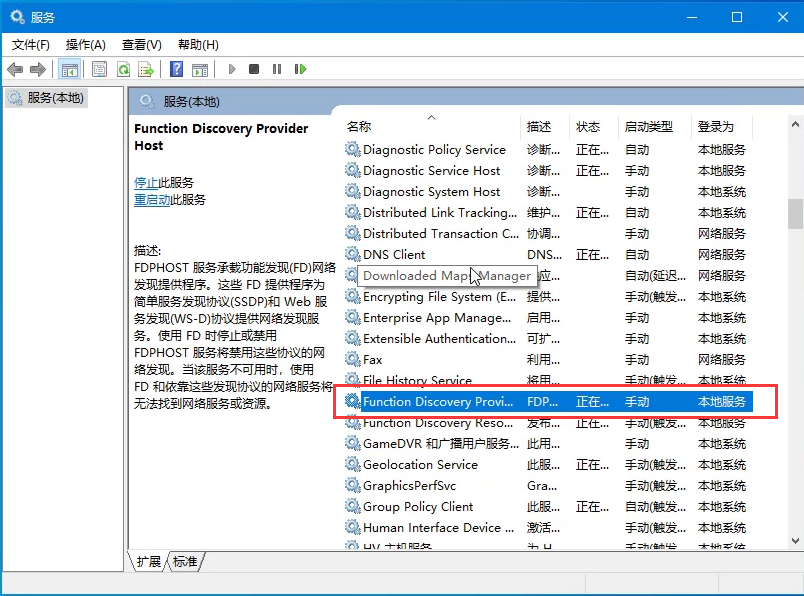This screenshot has width=804, height=596.
Task: Open the 操作(A) menu
Action: pos(86,45)
